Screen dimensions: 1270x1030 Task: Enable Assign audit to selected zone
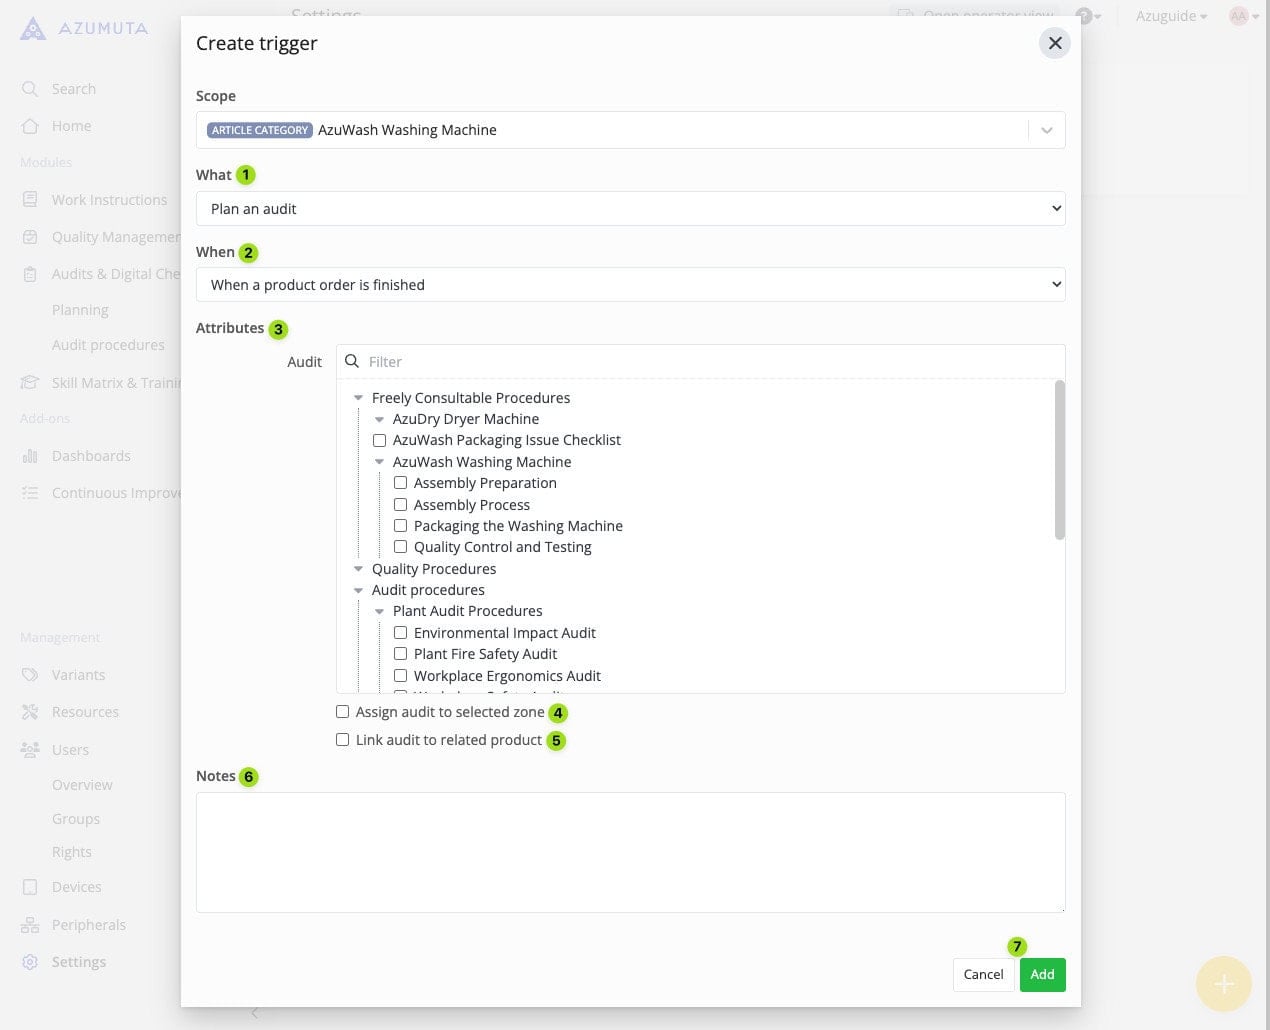pos(343,712)
